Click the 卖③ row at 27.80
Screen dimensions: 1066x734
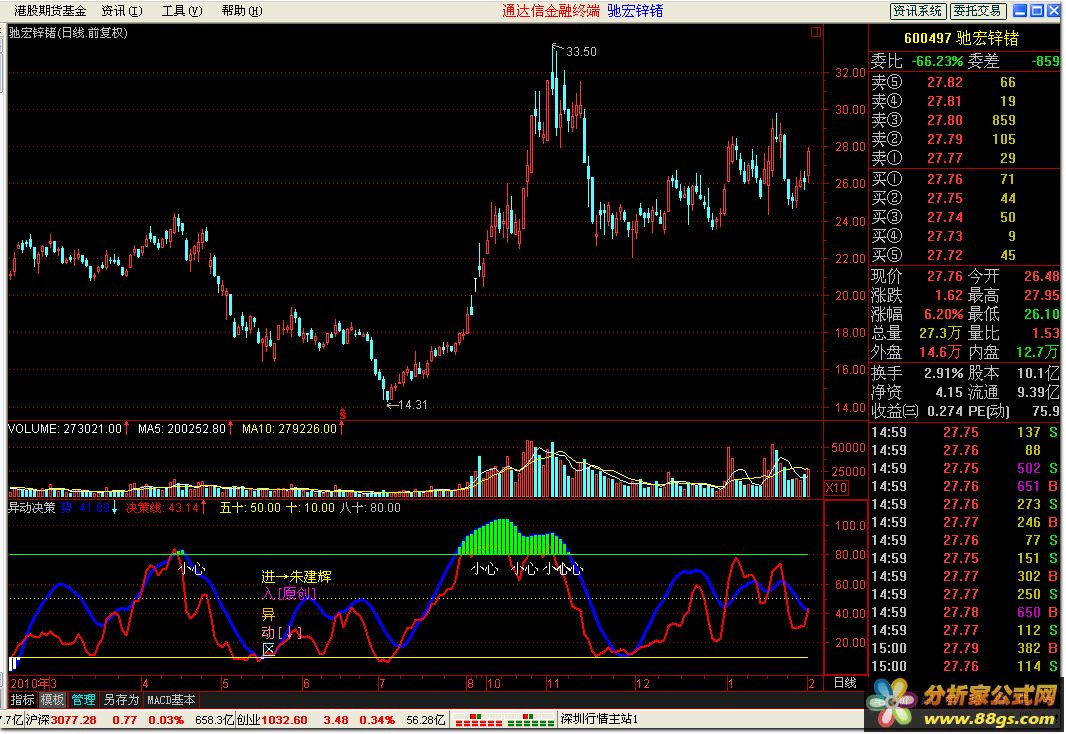964,120
